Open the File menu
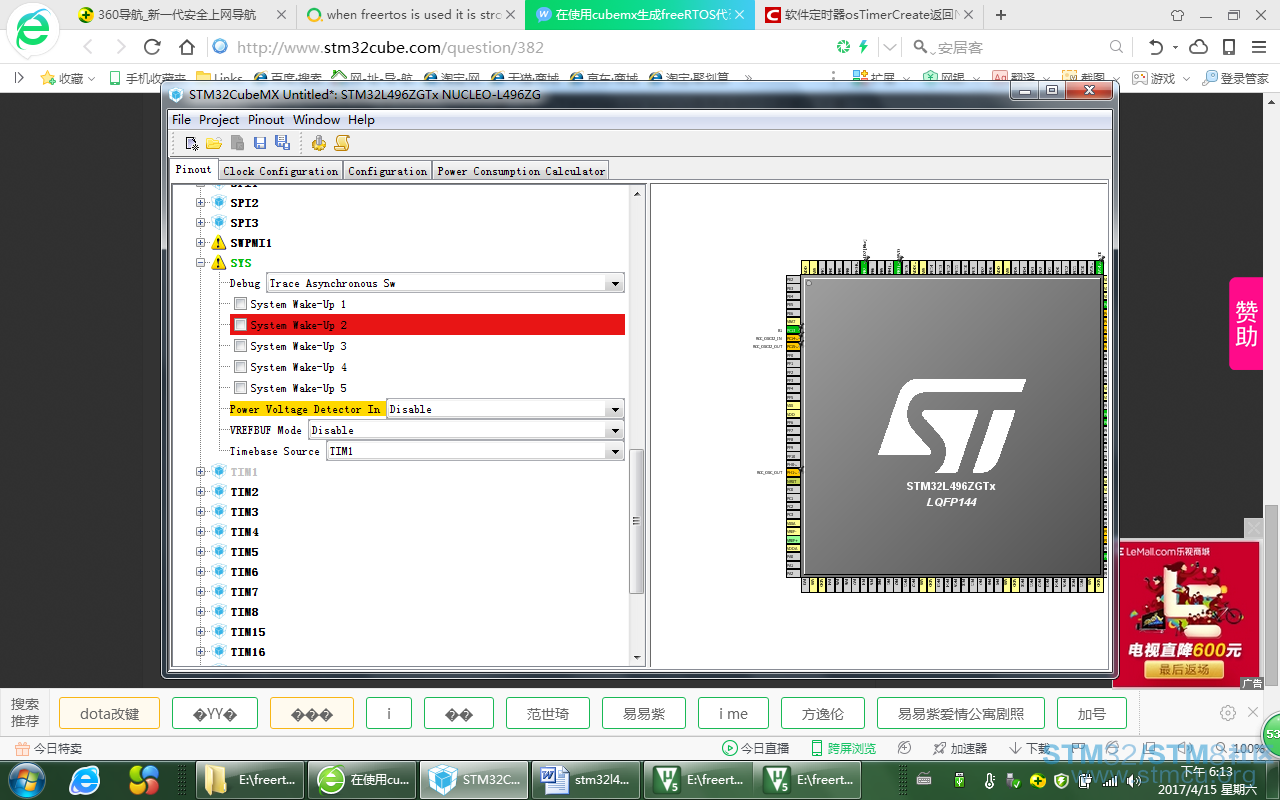1280x800 pixels. [x=181, y=120]
